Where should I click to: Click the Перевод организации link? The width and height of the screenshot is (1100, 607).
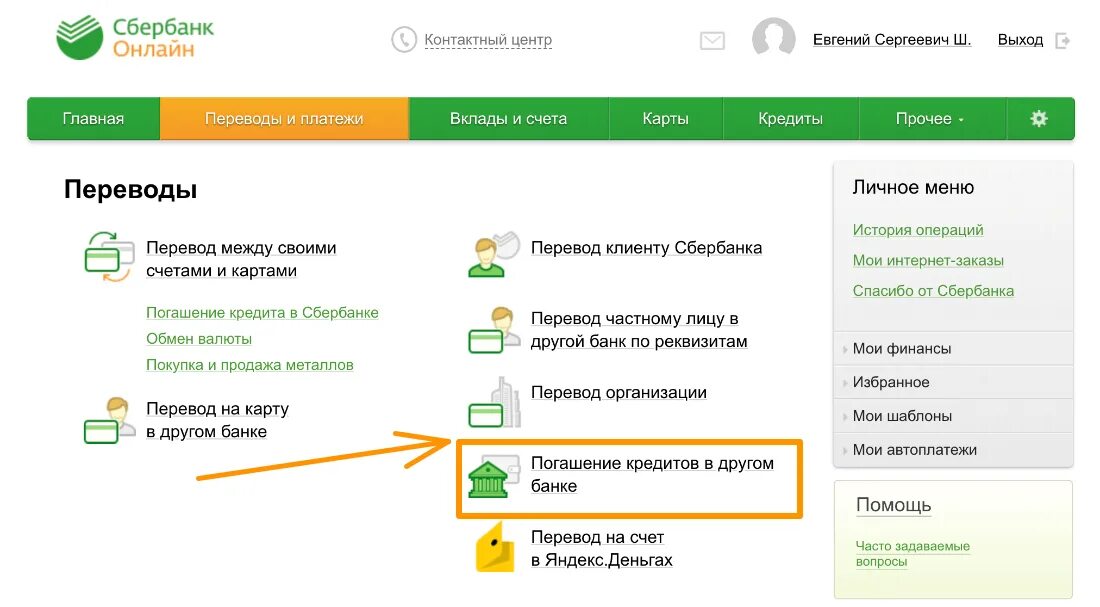[619, 392]
